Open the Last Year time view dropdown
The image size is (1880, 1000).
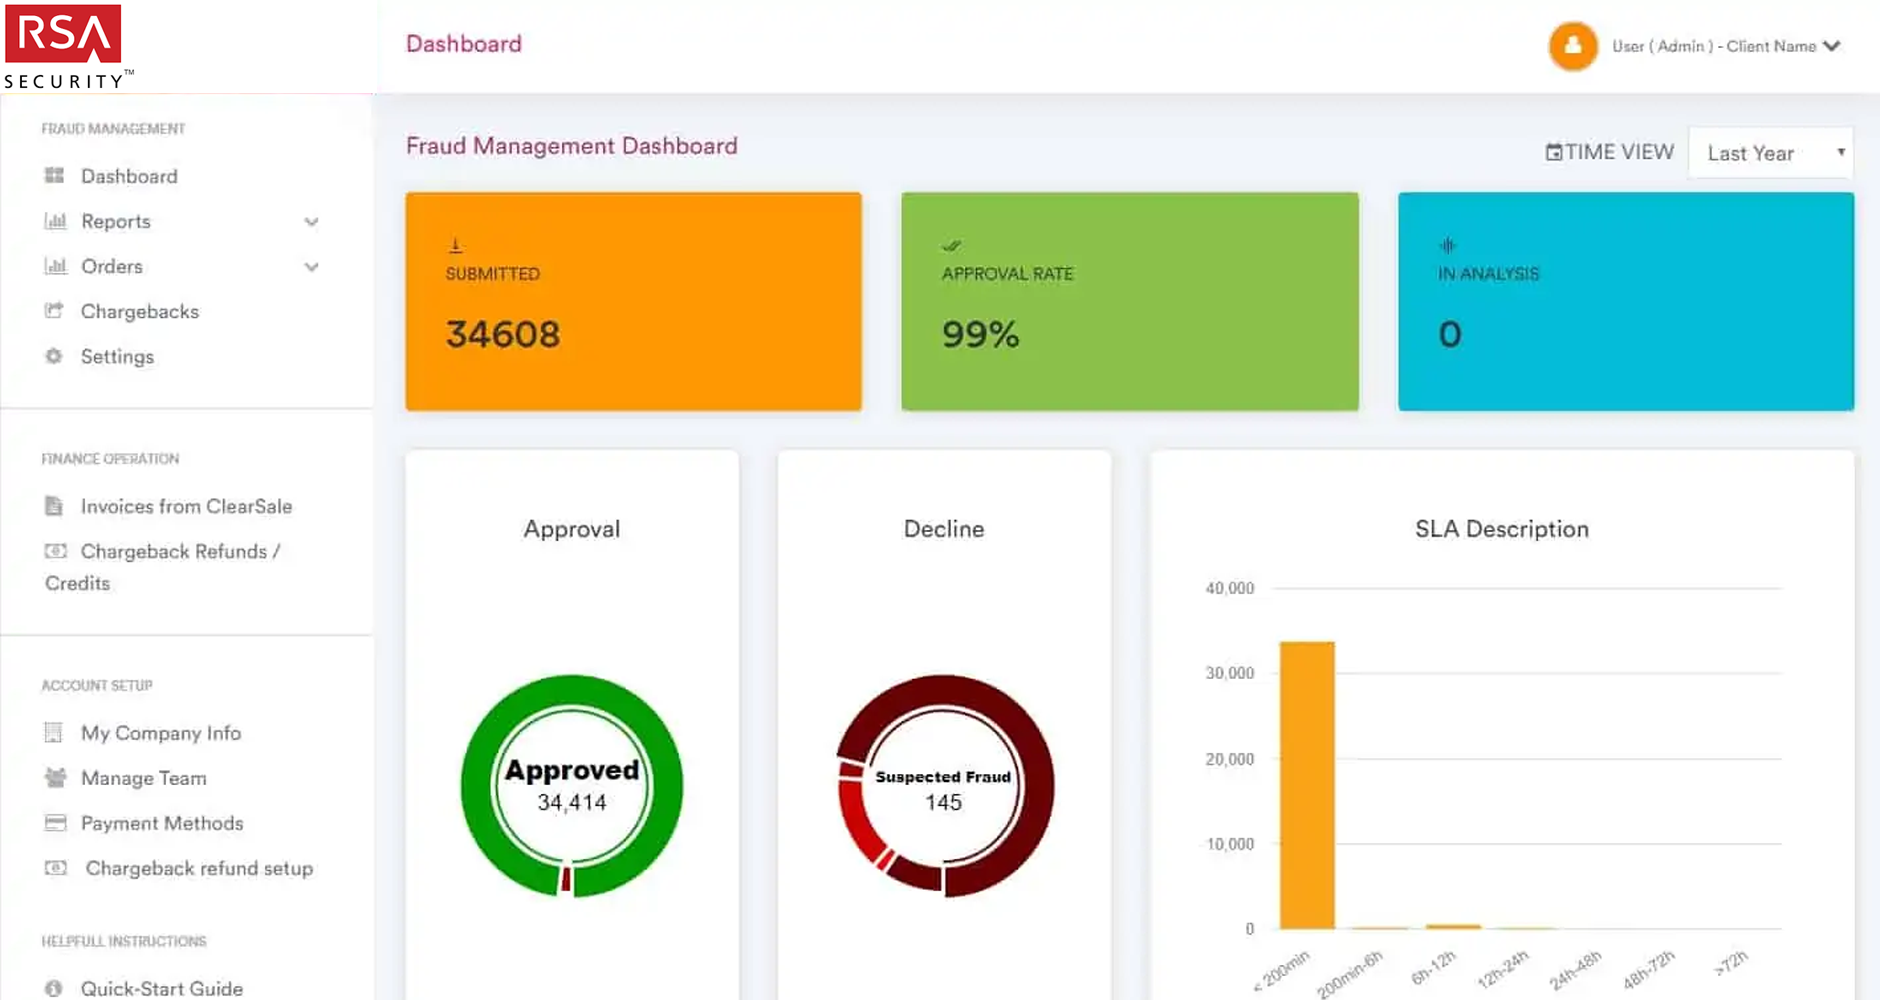click(1770, 153)
